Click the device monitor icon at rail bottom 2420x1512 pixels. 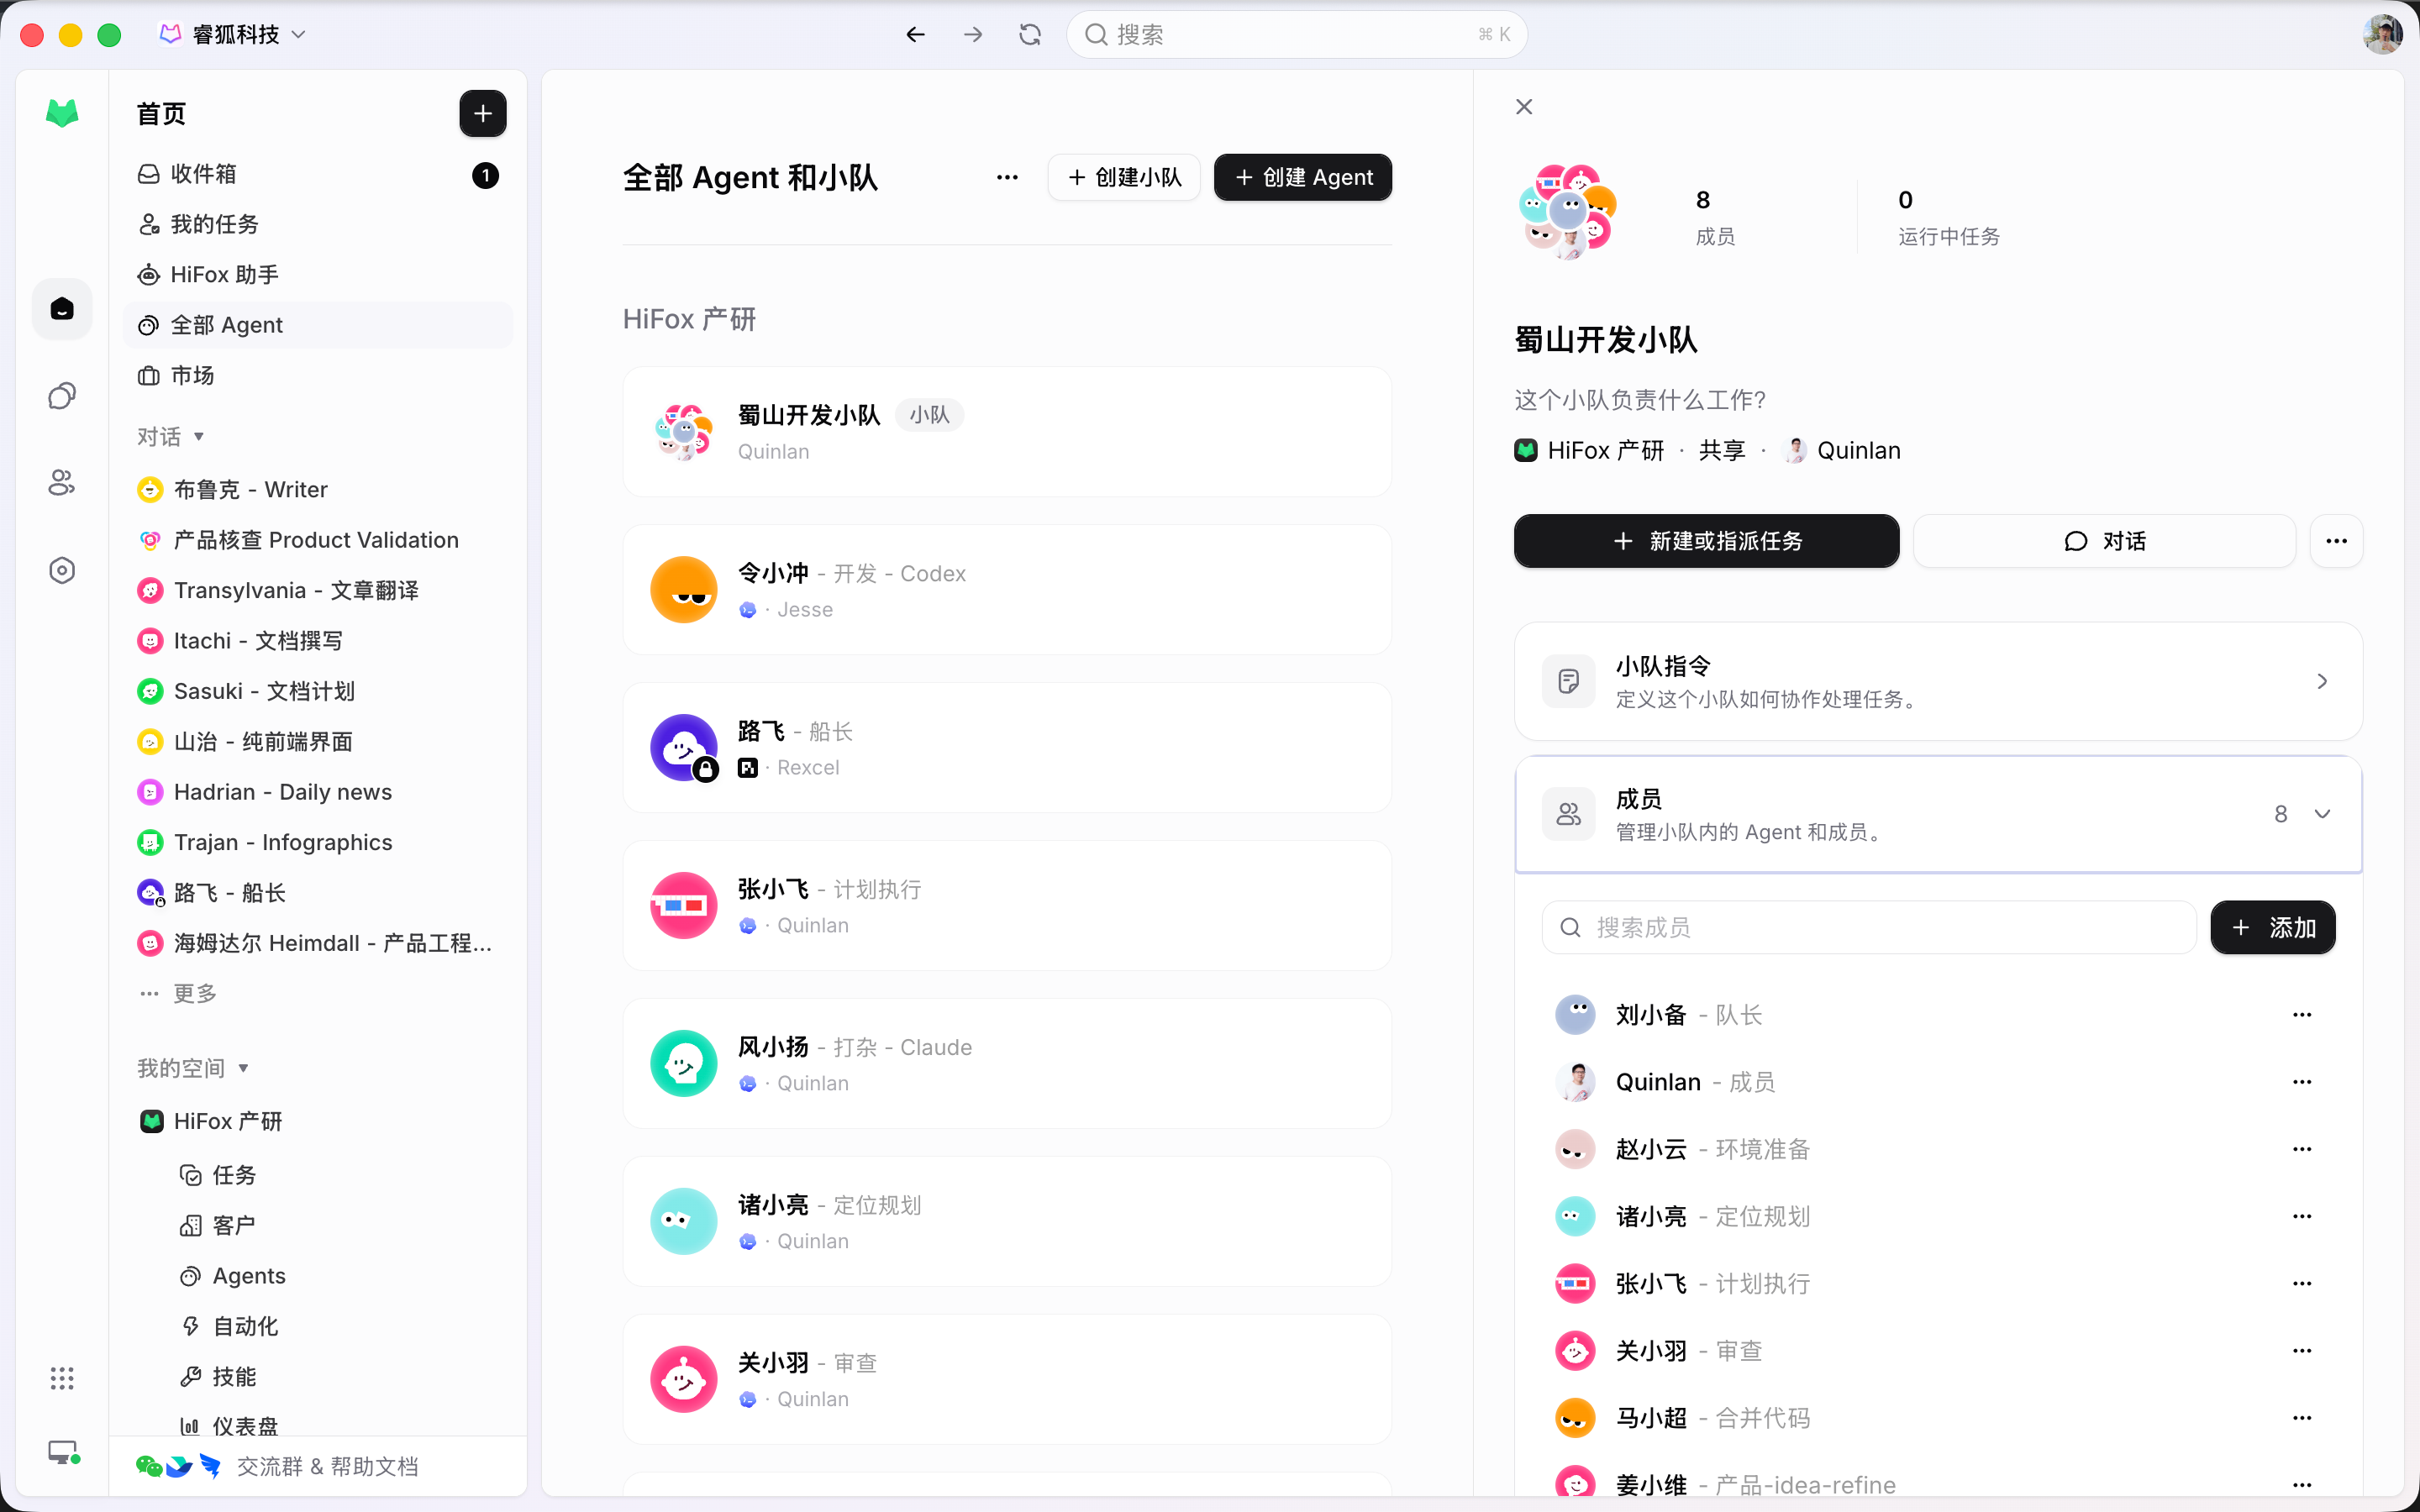(64, 1452)
